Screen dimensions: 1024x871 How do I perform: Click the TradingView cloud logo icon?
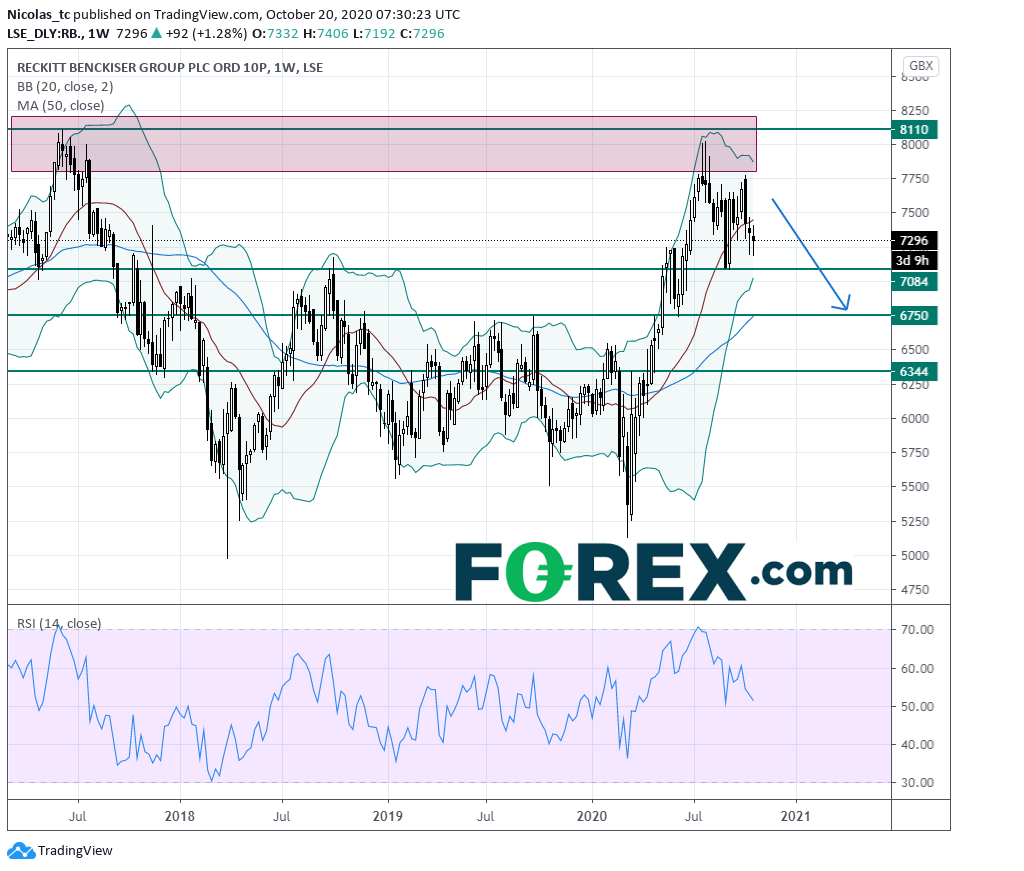[x=19, y=851]
